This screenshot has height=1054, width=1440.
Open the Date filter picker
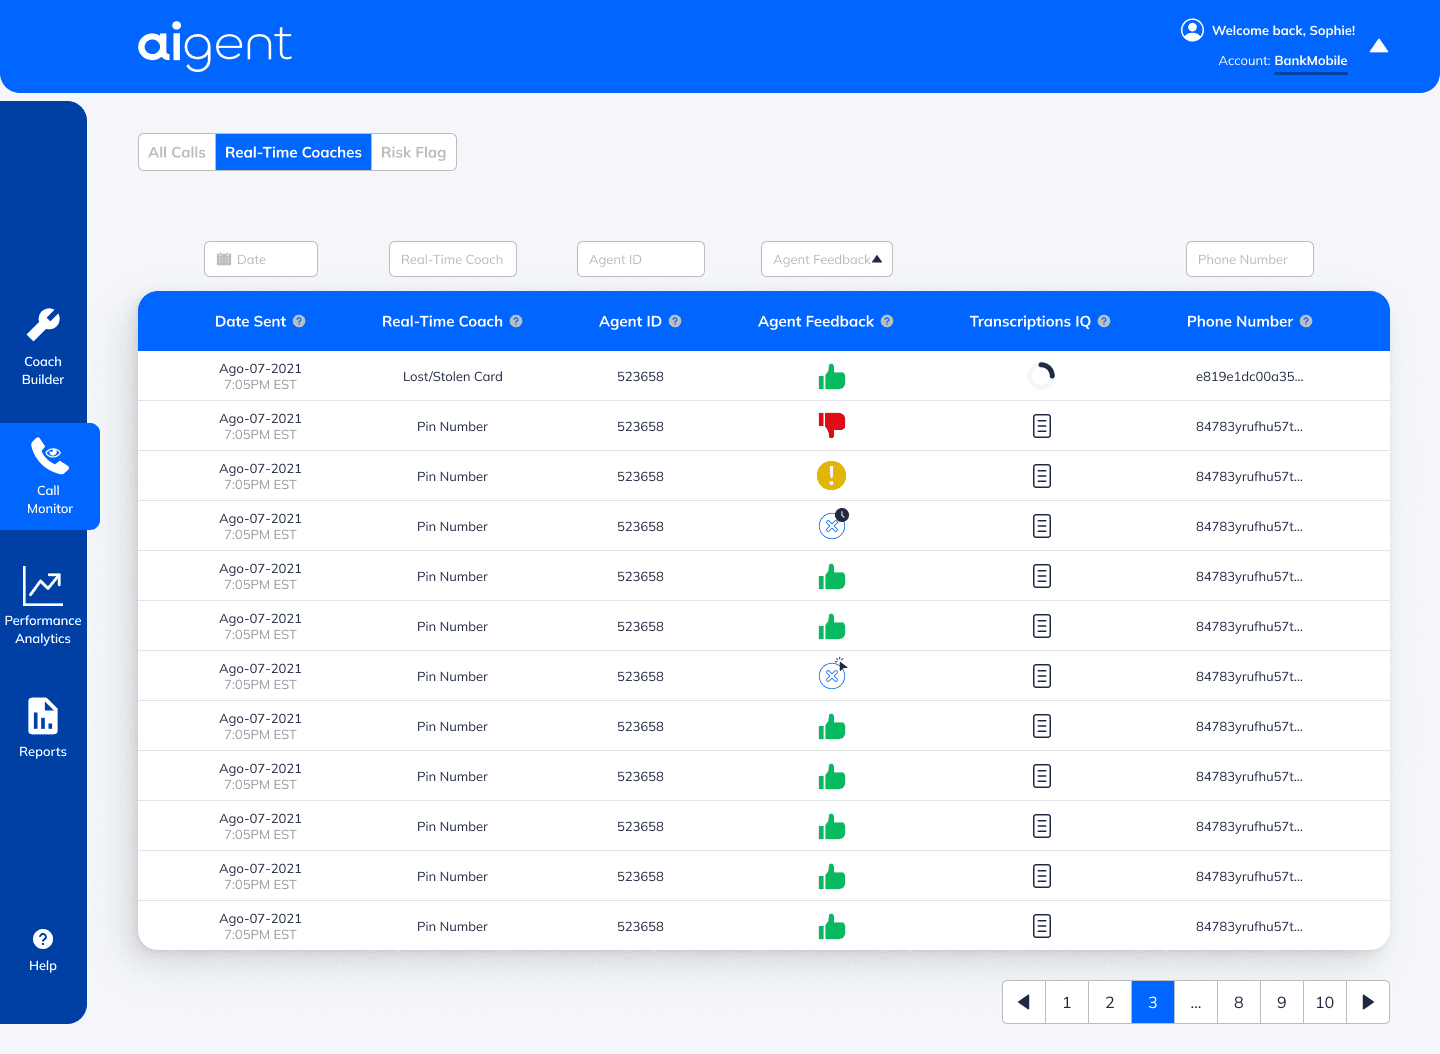pyautogui.click(x=261, y=259)
